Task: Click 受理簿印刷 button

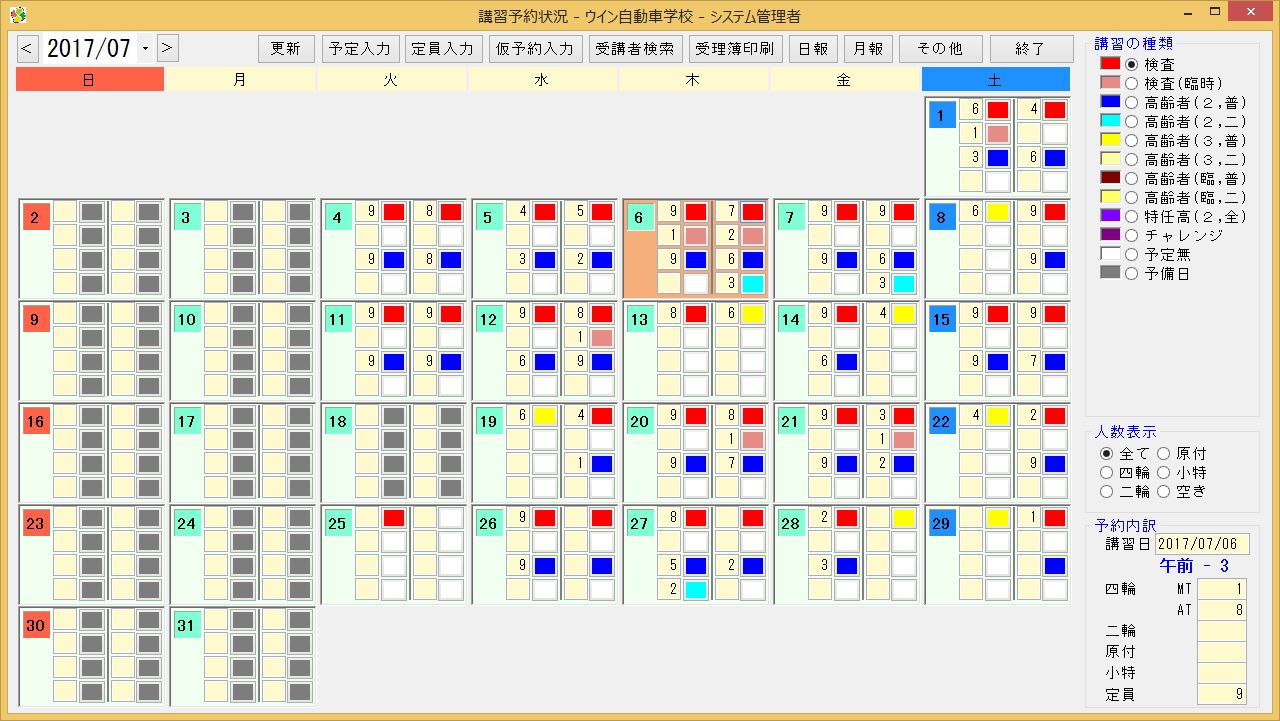Action: click(x=735, y=49)
